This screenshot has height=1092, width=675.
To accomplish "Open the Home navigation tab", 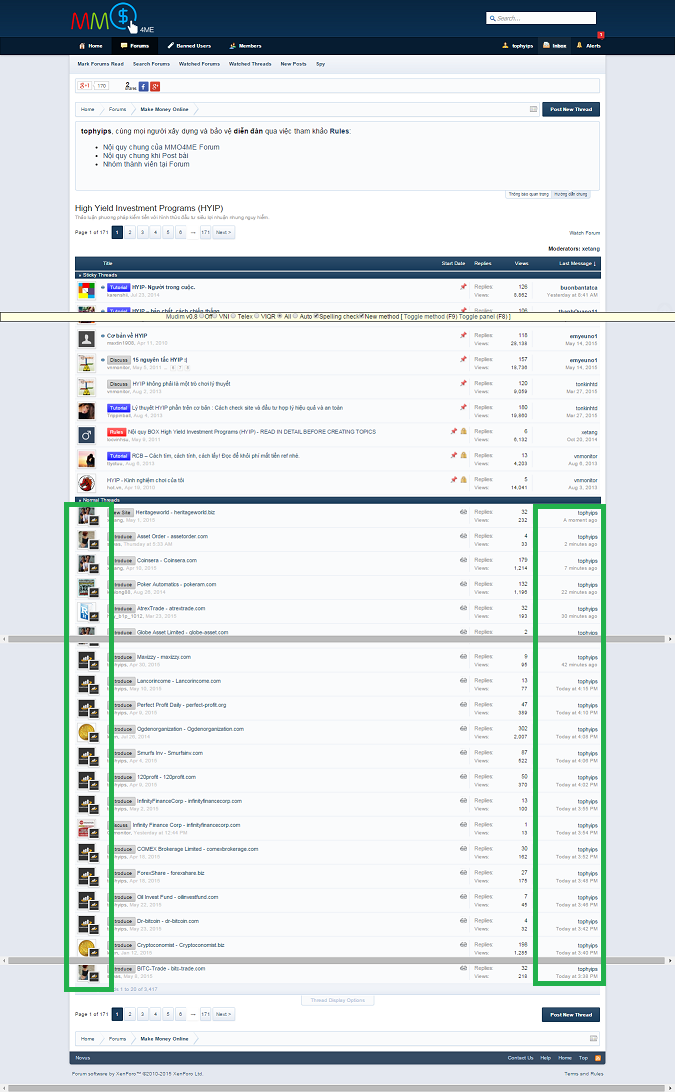I will pyautogui.click(x=91, y=46).
